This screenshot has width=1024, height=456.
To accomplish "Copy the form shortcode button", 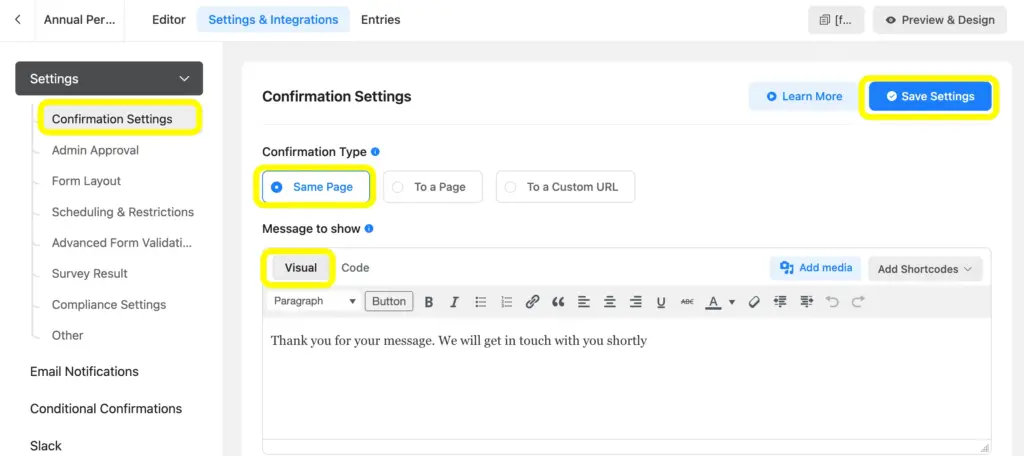I will point(836,20).
